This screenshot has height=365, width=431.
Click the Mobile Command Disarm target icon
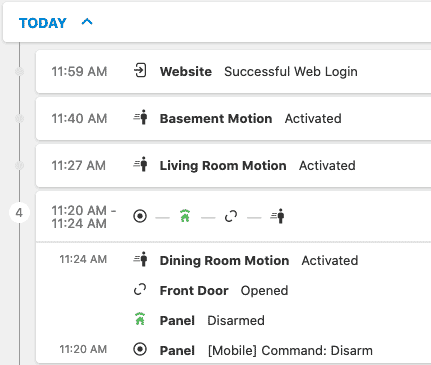[x=140, y=350]
